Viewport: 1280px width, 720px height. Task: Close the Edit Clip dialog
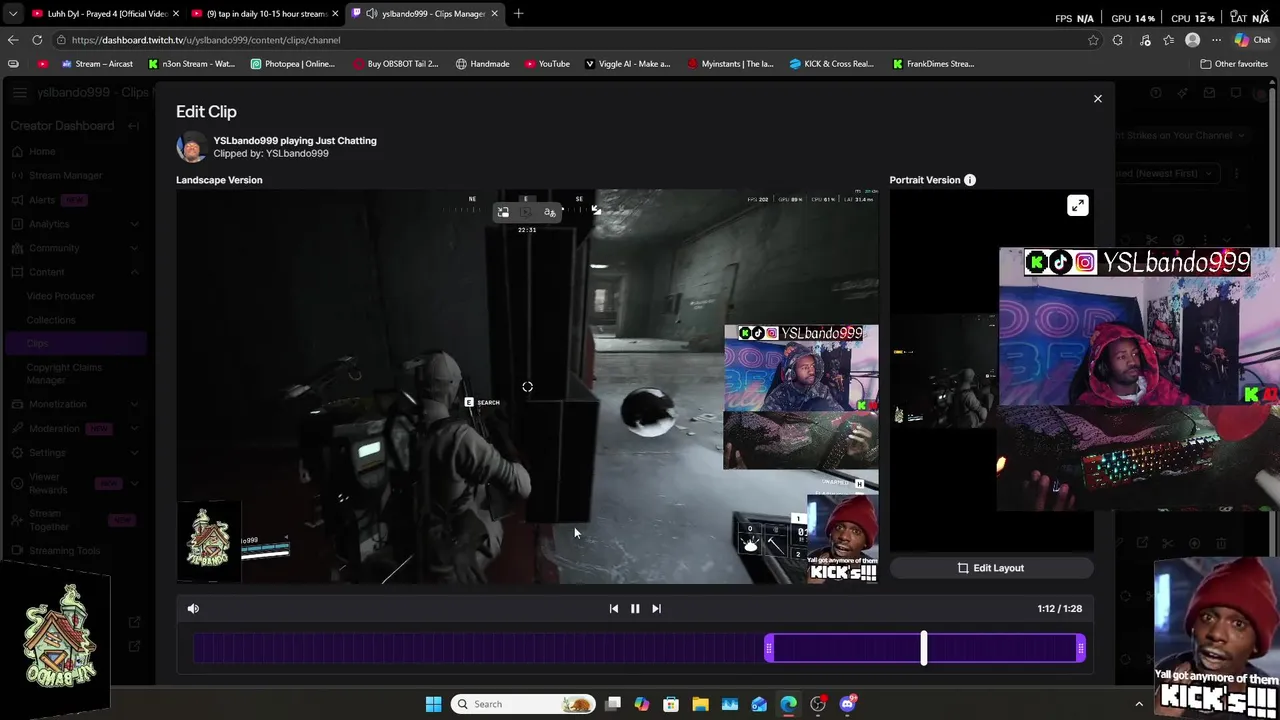tap(1097, 99)
